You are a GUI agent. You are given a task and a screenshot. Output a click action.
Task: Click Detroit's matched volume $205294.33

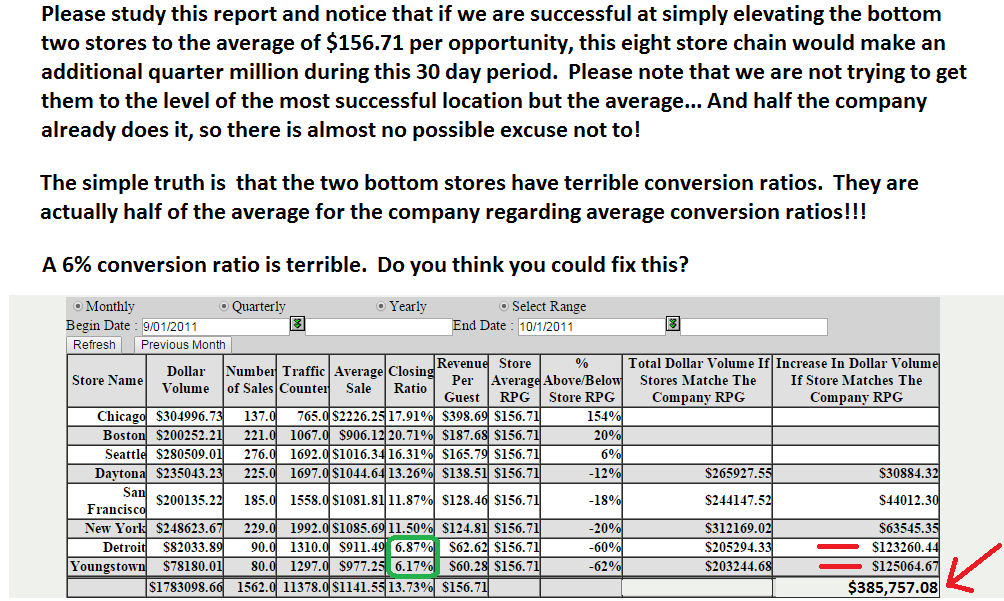(x=698, y=548)
